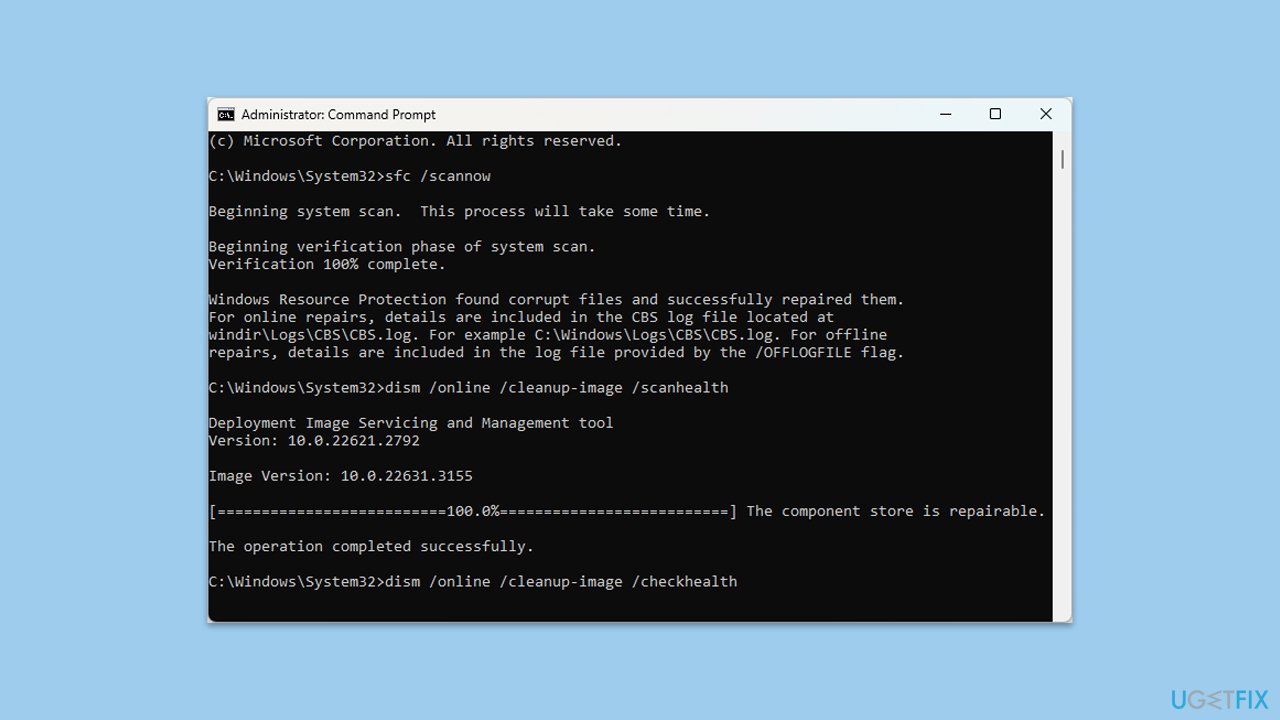Click '(c) Microsoft Corporation. All rights reserved.' line

[x=415, y=141]
